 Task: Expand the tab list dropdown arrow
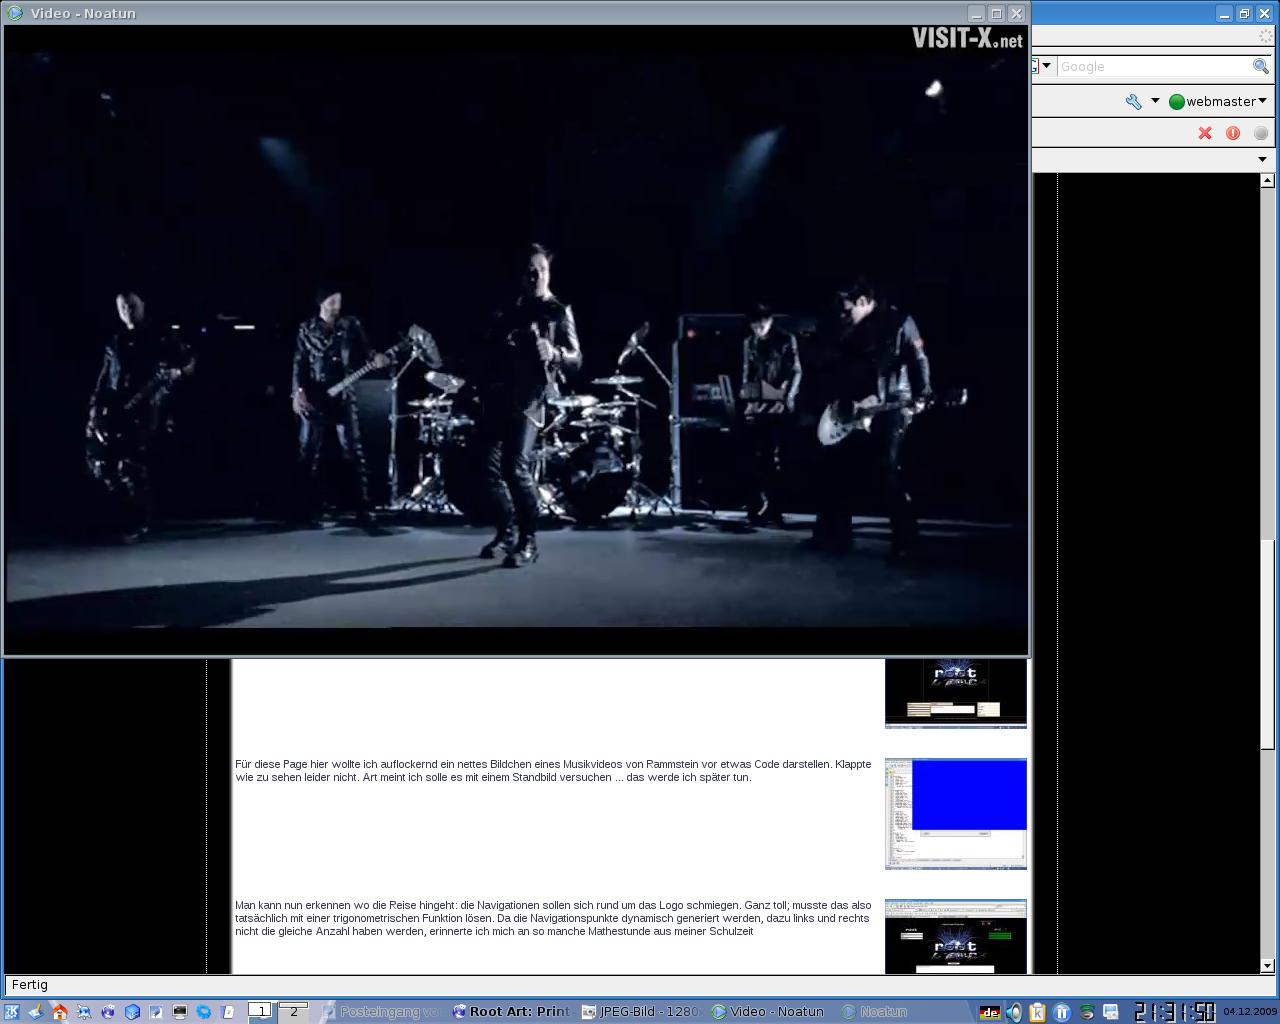click(1262, 159)
